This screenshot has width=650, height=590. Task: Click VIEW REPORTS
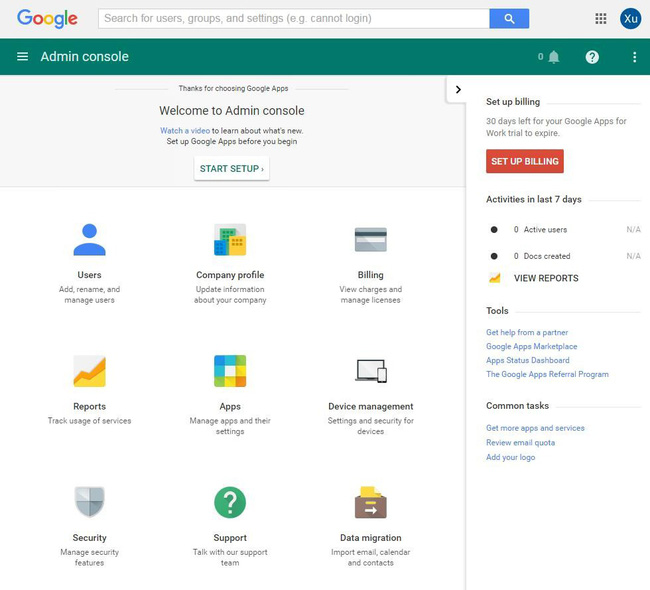[x=546, y=278]
